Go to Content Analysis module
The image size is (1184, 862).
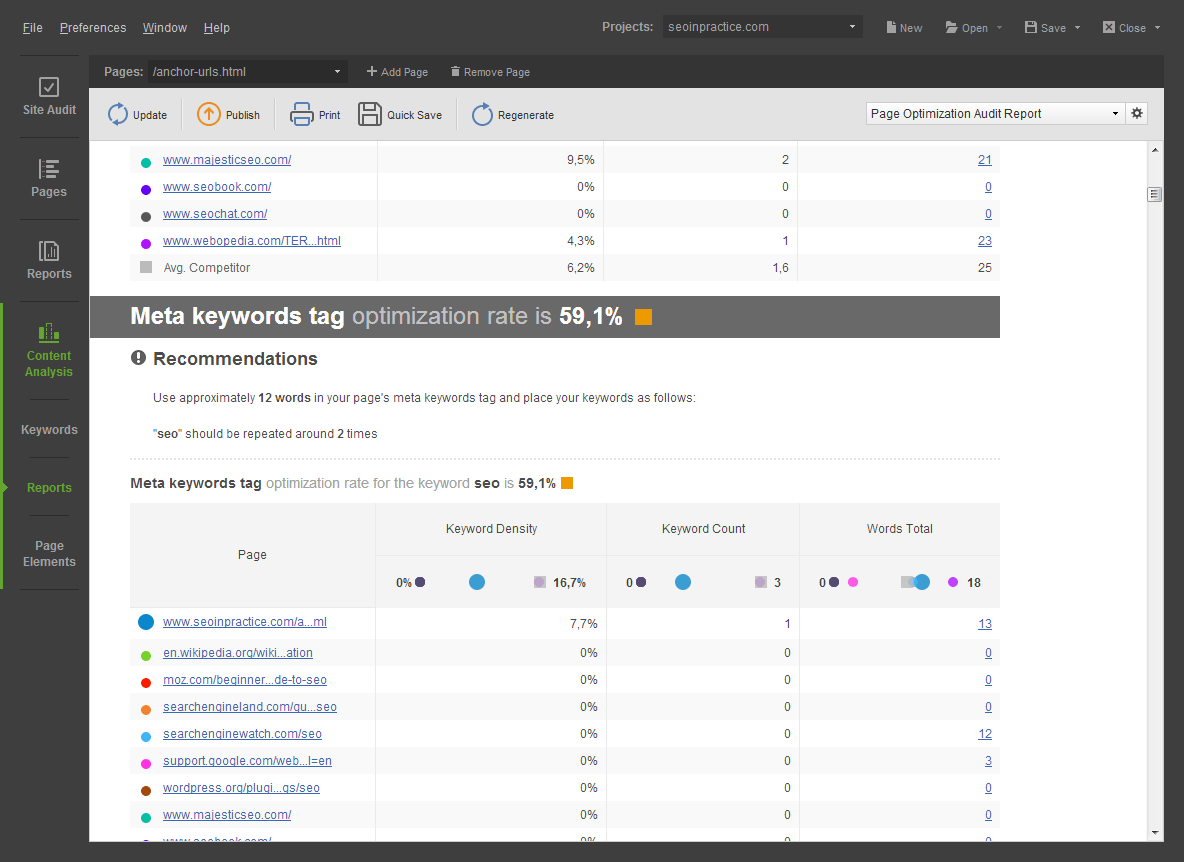(49, 350)
